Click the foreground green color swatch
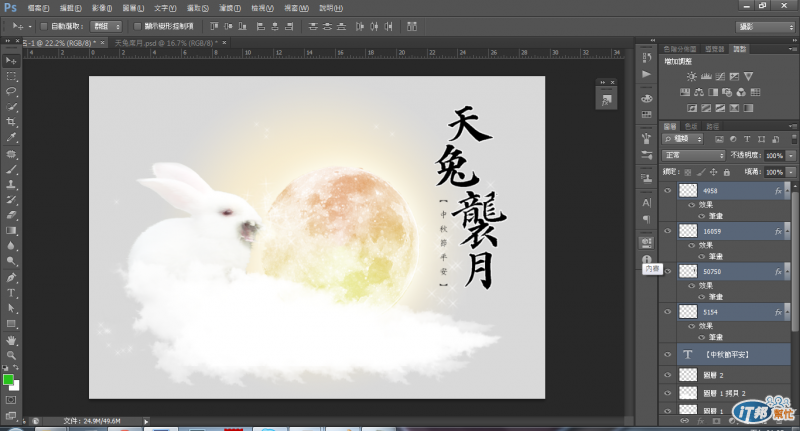Image resolution: width=800 pixels, height=431 pixels. pyautogui.click(x=8, y=379)
